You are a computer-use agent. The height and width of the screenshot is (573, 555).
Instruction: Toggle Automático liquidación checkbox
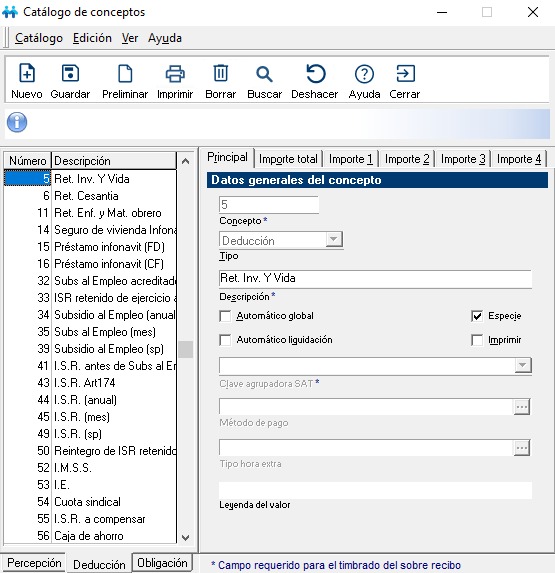tap(225, 340)
